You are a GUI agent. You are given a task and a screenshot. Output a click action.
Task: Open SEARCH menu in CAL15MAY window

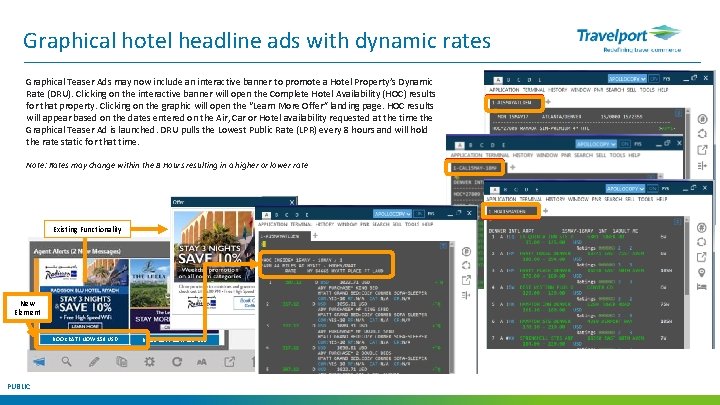(583, 155)
